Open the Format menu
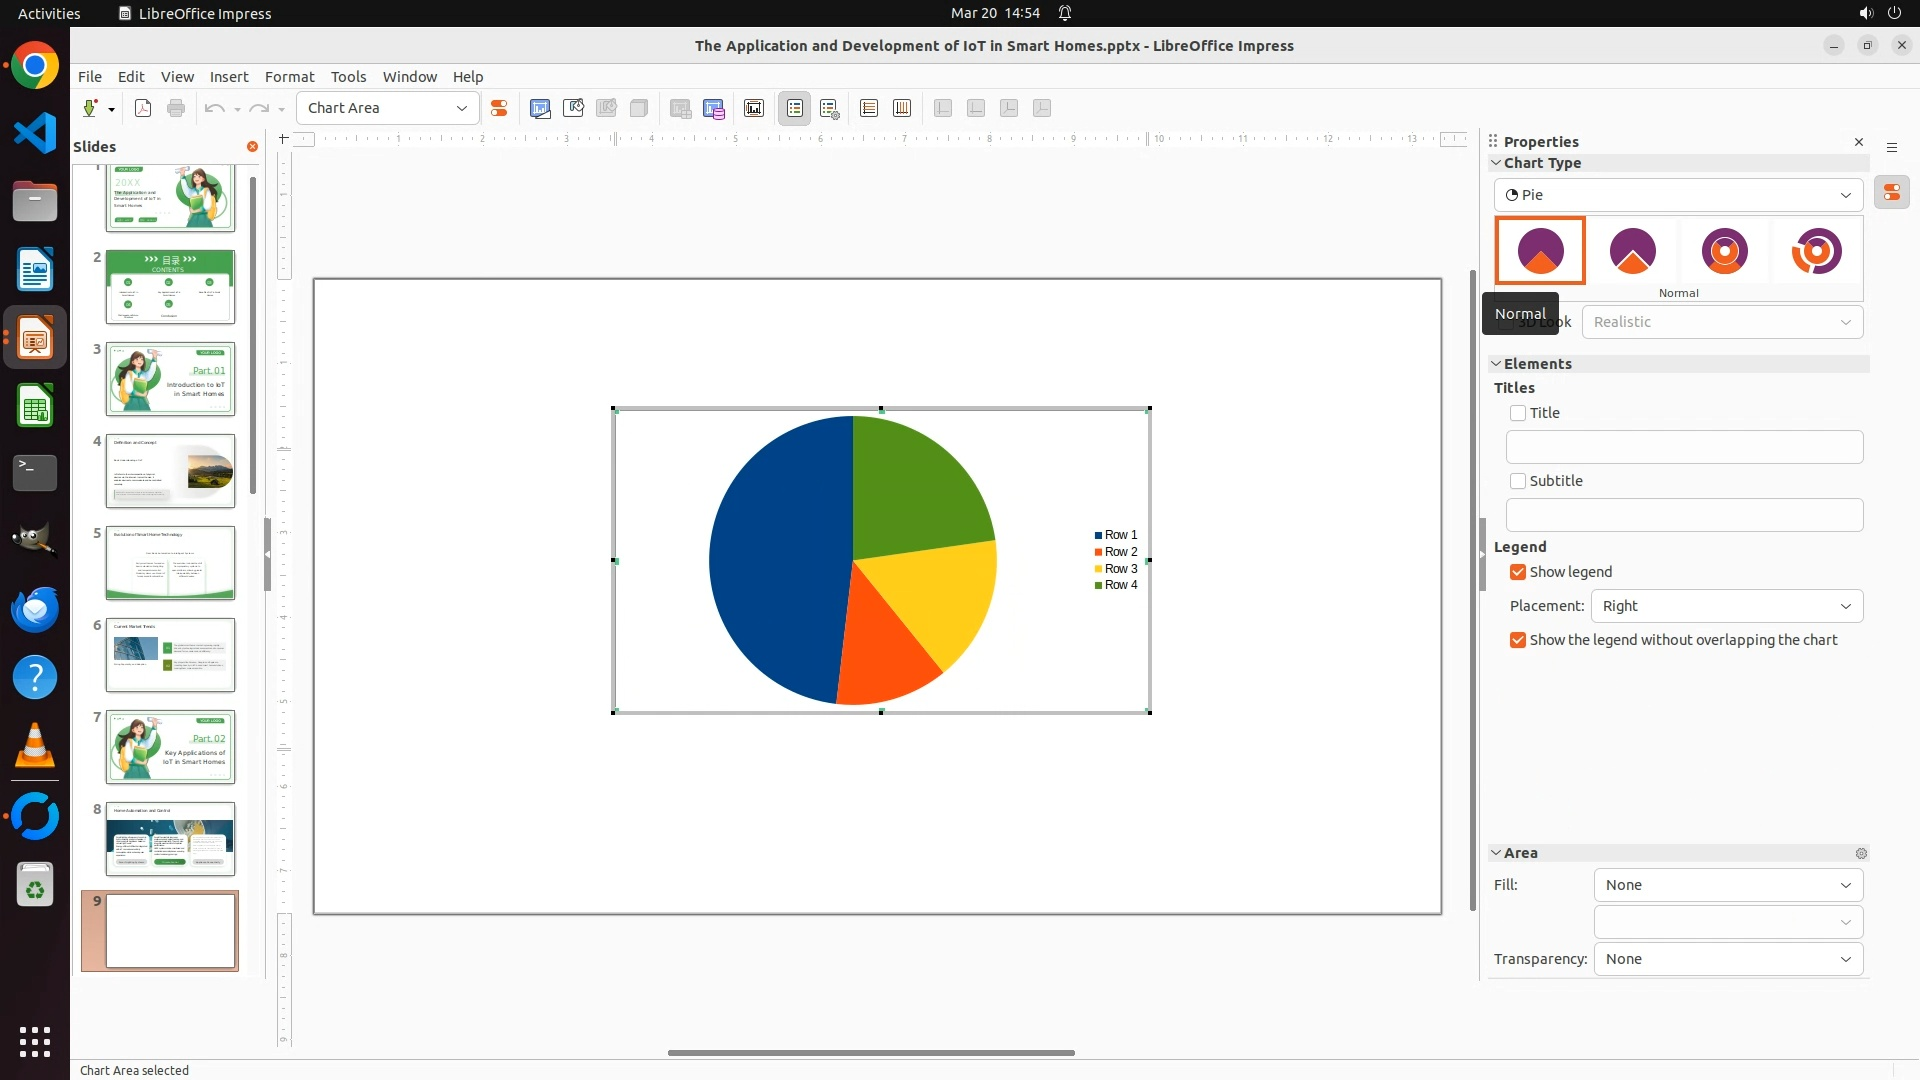 [289, 77]
